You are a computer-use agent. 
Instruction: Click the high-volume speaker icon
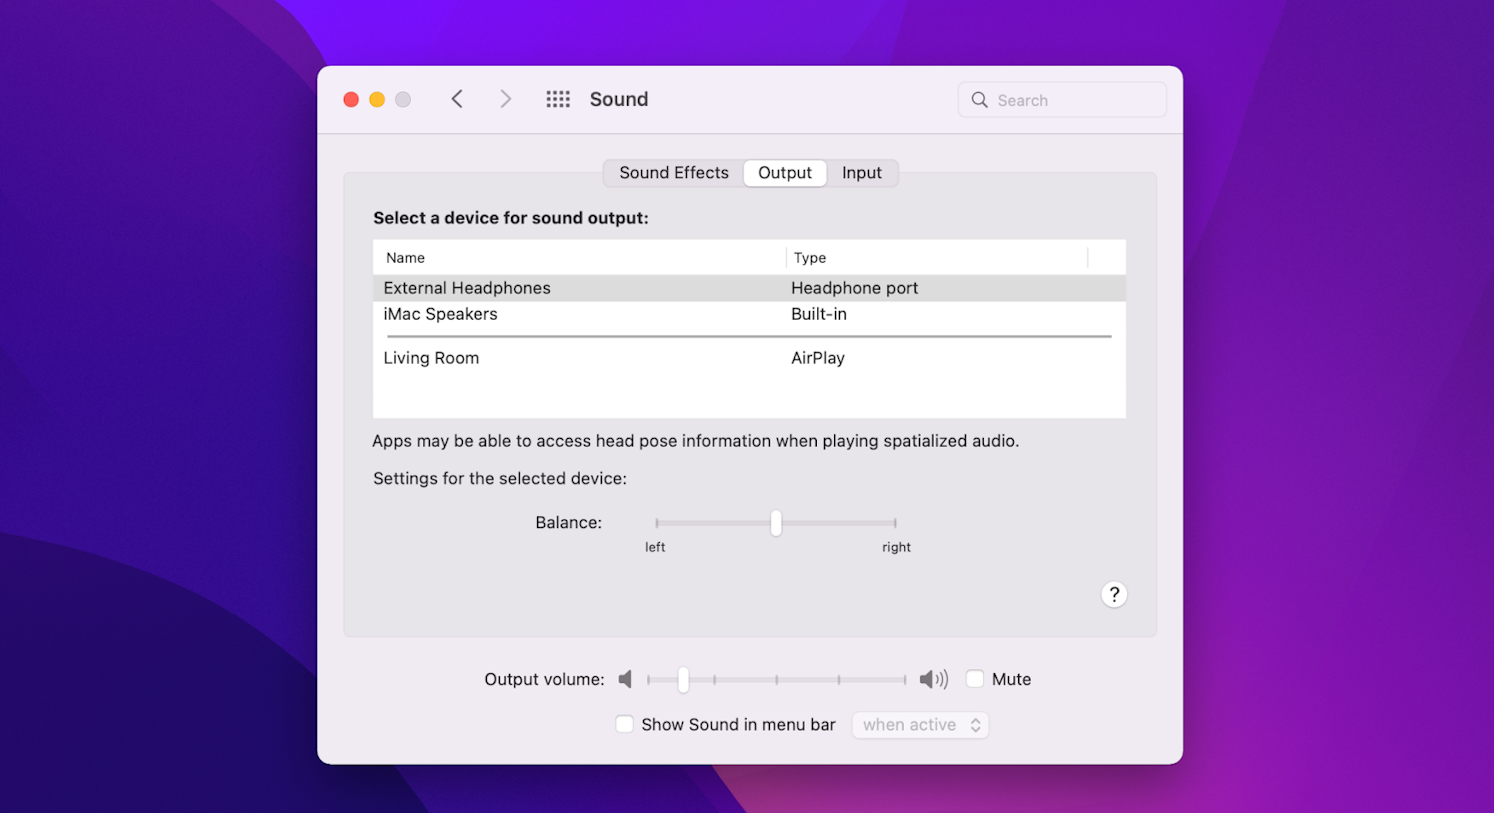pyautogui.click(x=933, y=678)
